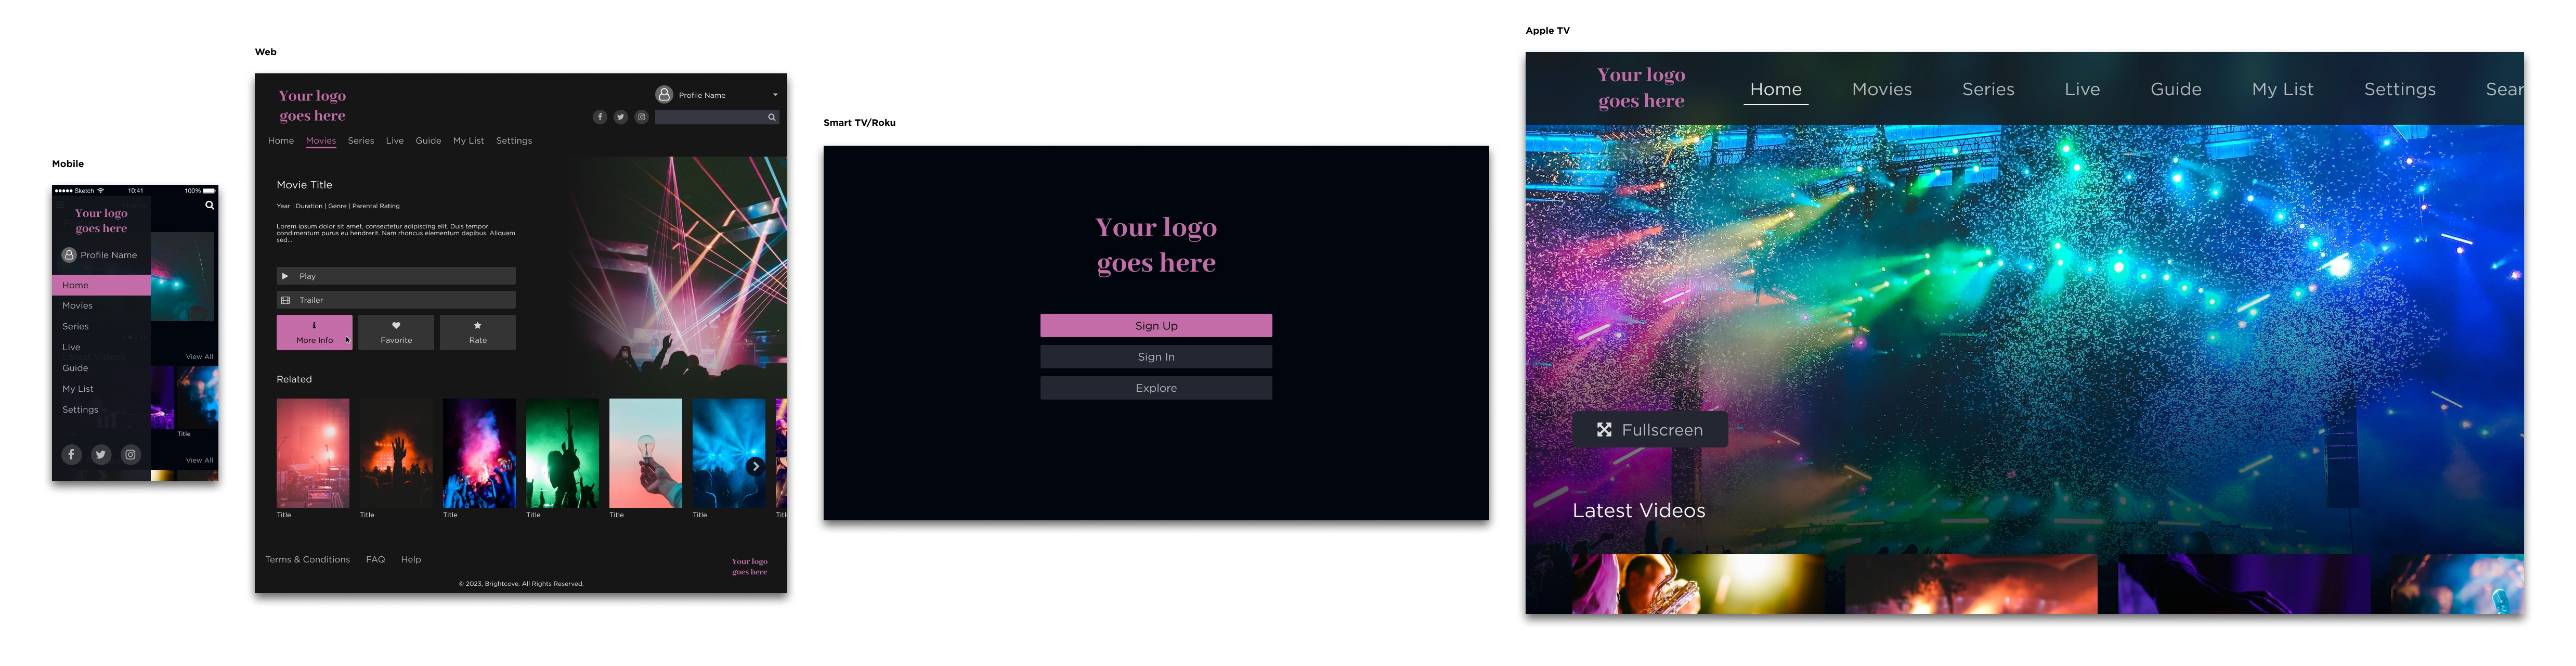Select Home in the Apple TV menu
This screenshot has height=666, width=2576.
1776,89
